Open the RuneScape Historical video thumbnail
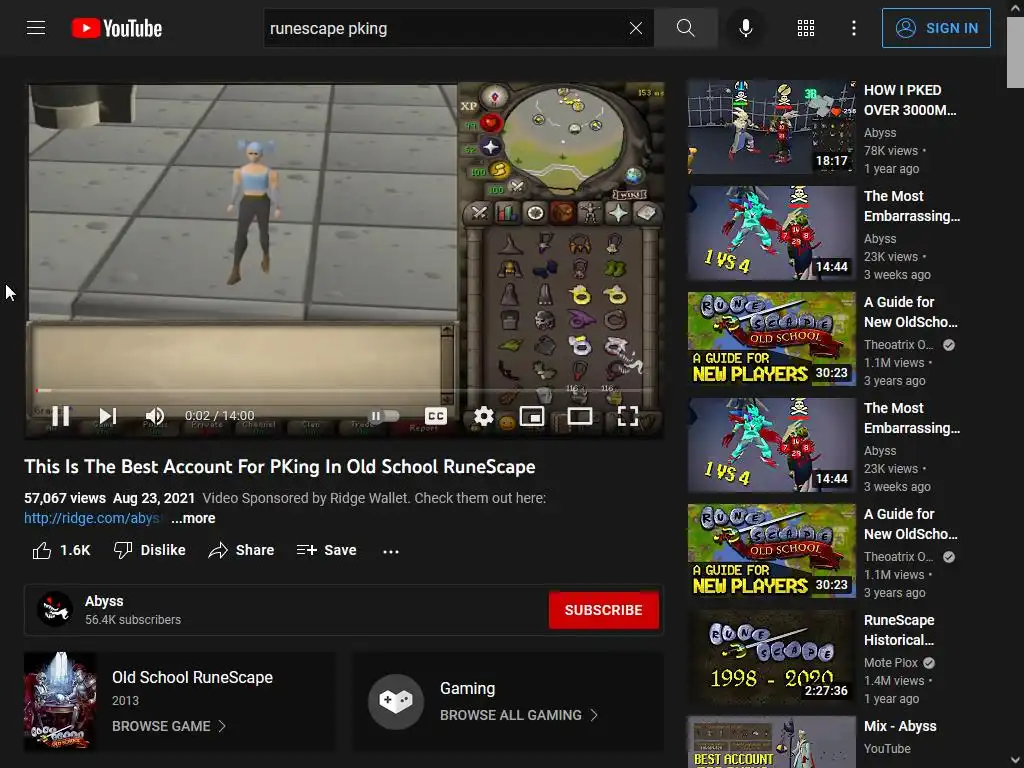Screen dimensions: 1024x768 pos(771,657)
